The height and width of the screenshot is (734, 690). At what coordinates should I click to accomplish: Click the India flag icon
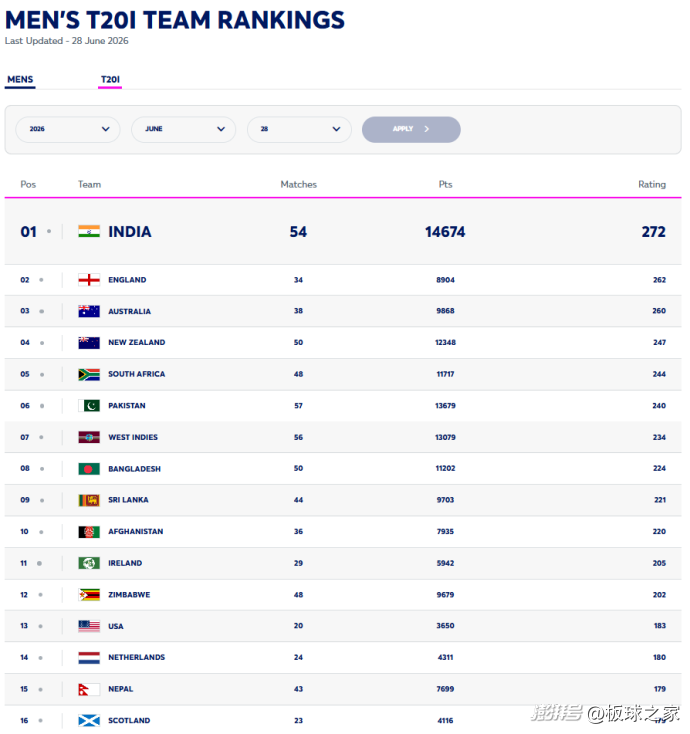(89, 231)
